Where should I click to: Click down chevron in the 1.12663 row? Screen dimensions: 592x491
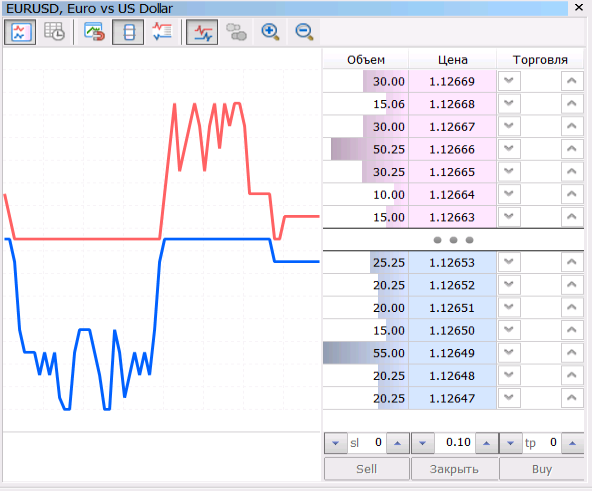pyautogui.click(x=509, y=217)
